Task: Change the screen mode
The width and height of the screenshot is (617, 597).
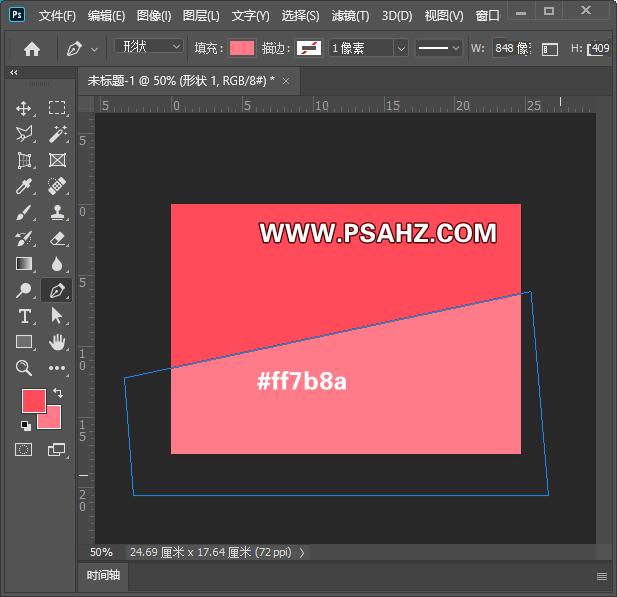Action: [x=57, y=449]
